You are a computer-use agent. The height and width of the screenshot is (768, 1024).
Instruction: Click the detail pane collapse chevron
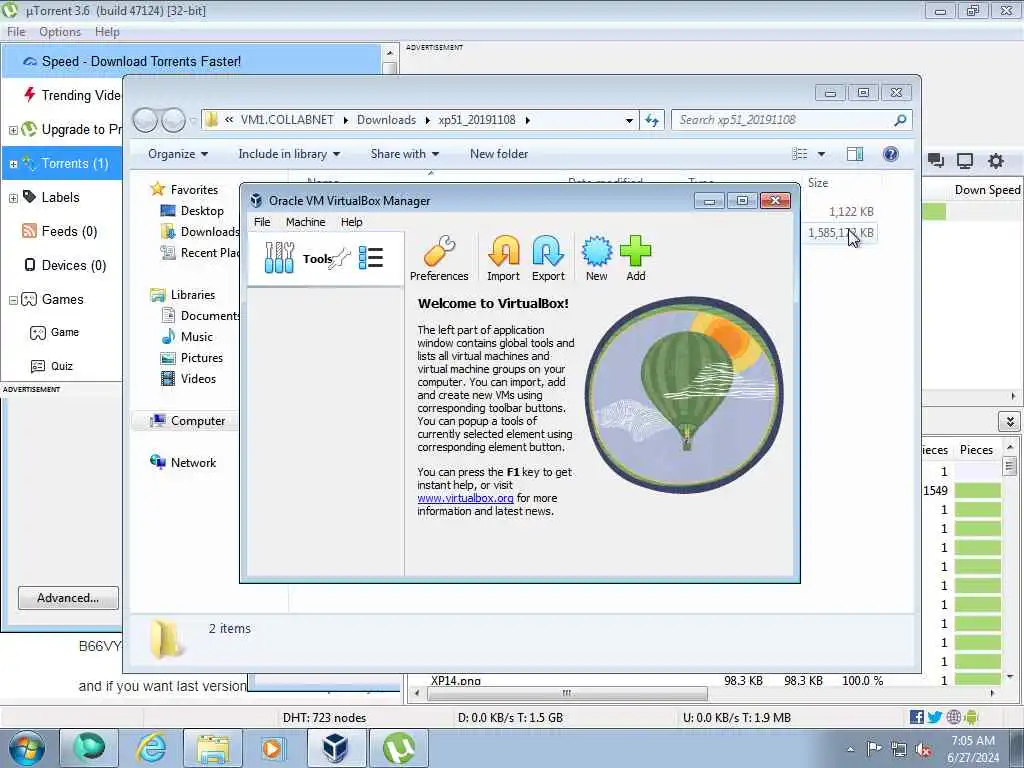(1010, 422)
